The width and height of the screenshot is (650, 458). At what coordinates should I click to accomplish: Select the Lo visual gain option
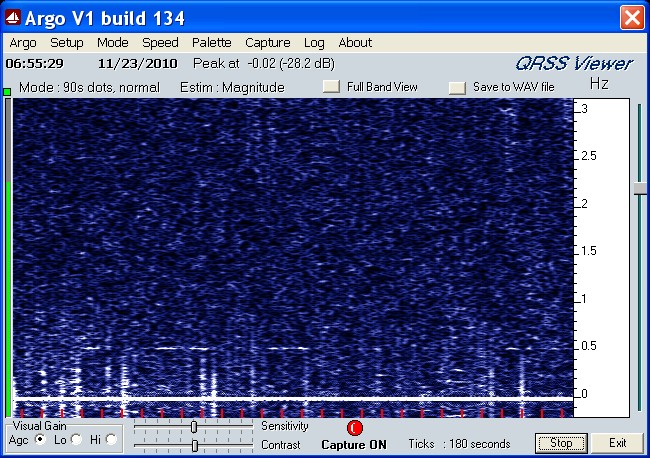coord(76,440)
